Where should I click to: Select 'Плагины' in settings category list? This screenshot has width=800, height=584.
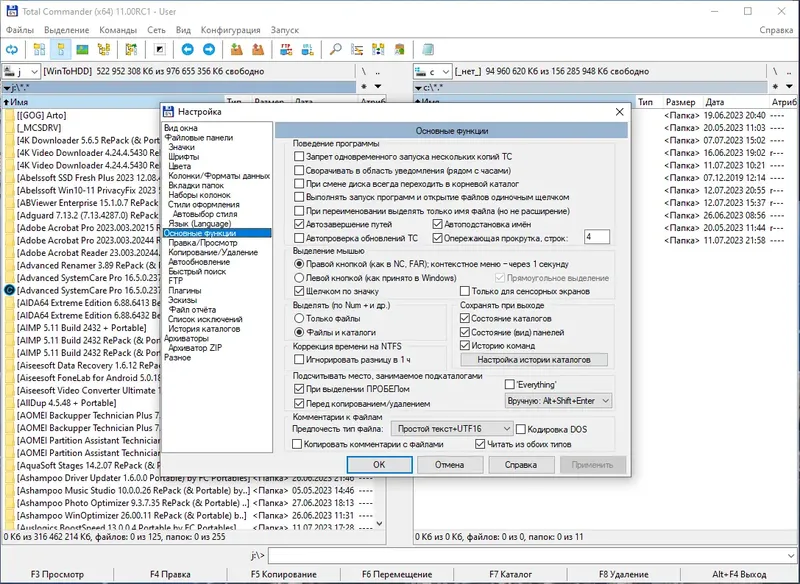[183, 291]
